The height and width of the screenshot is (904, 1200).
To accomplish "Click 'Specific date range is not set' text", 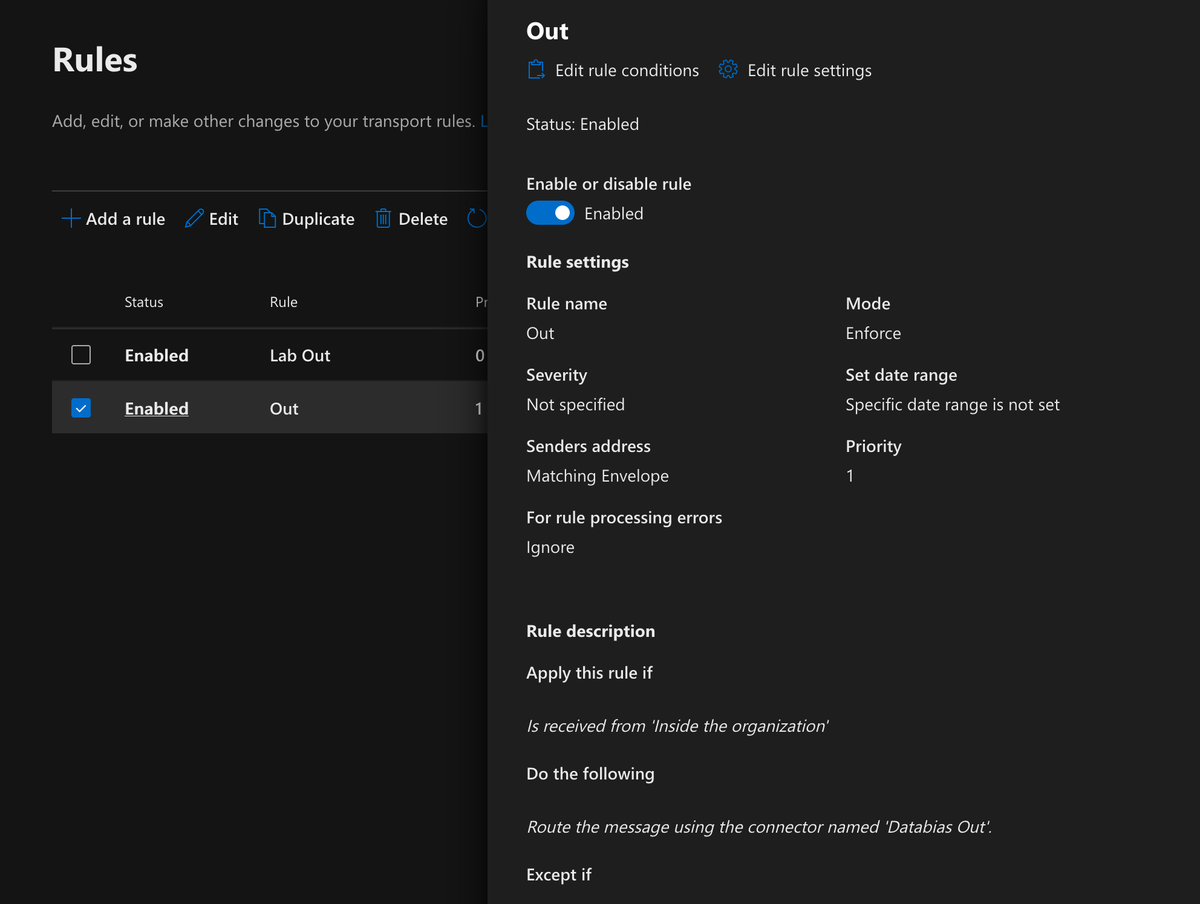I will (952, 404).
